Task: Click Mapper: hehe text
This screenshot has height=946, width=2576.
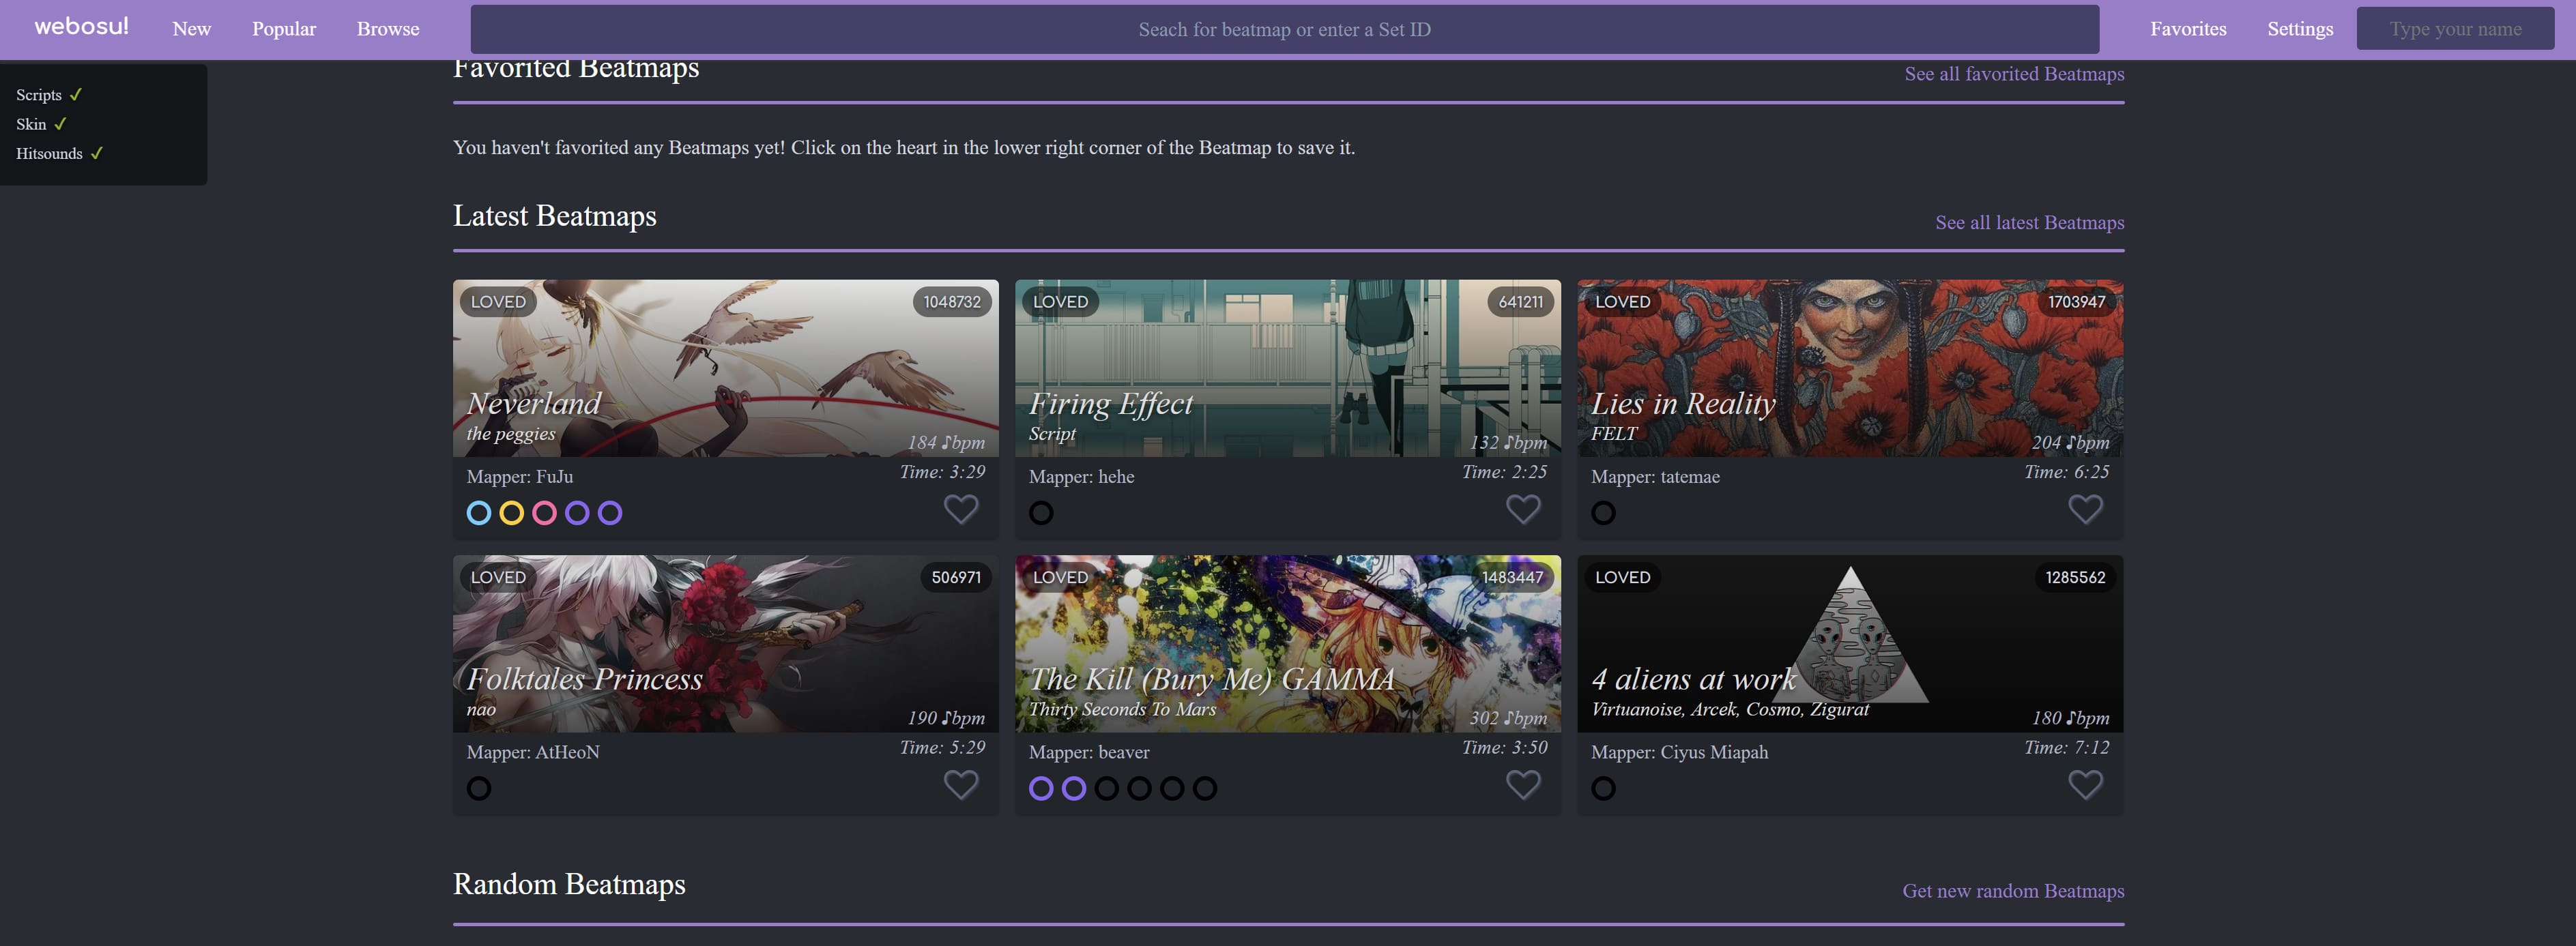Action: pyautogui.click(x=1082, y=477)
